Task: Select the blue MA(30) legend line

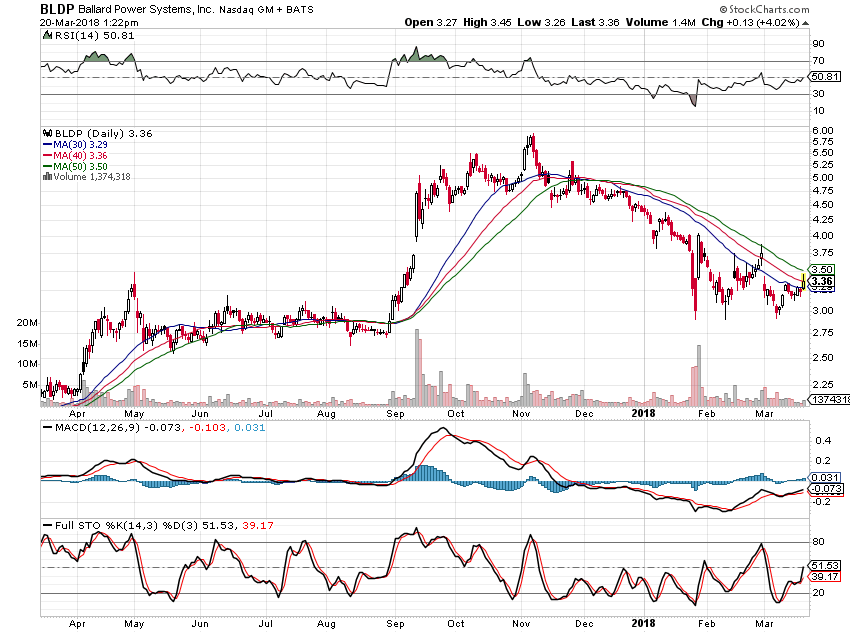Action: click(x=48, y=145)
